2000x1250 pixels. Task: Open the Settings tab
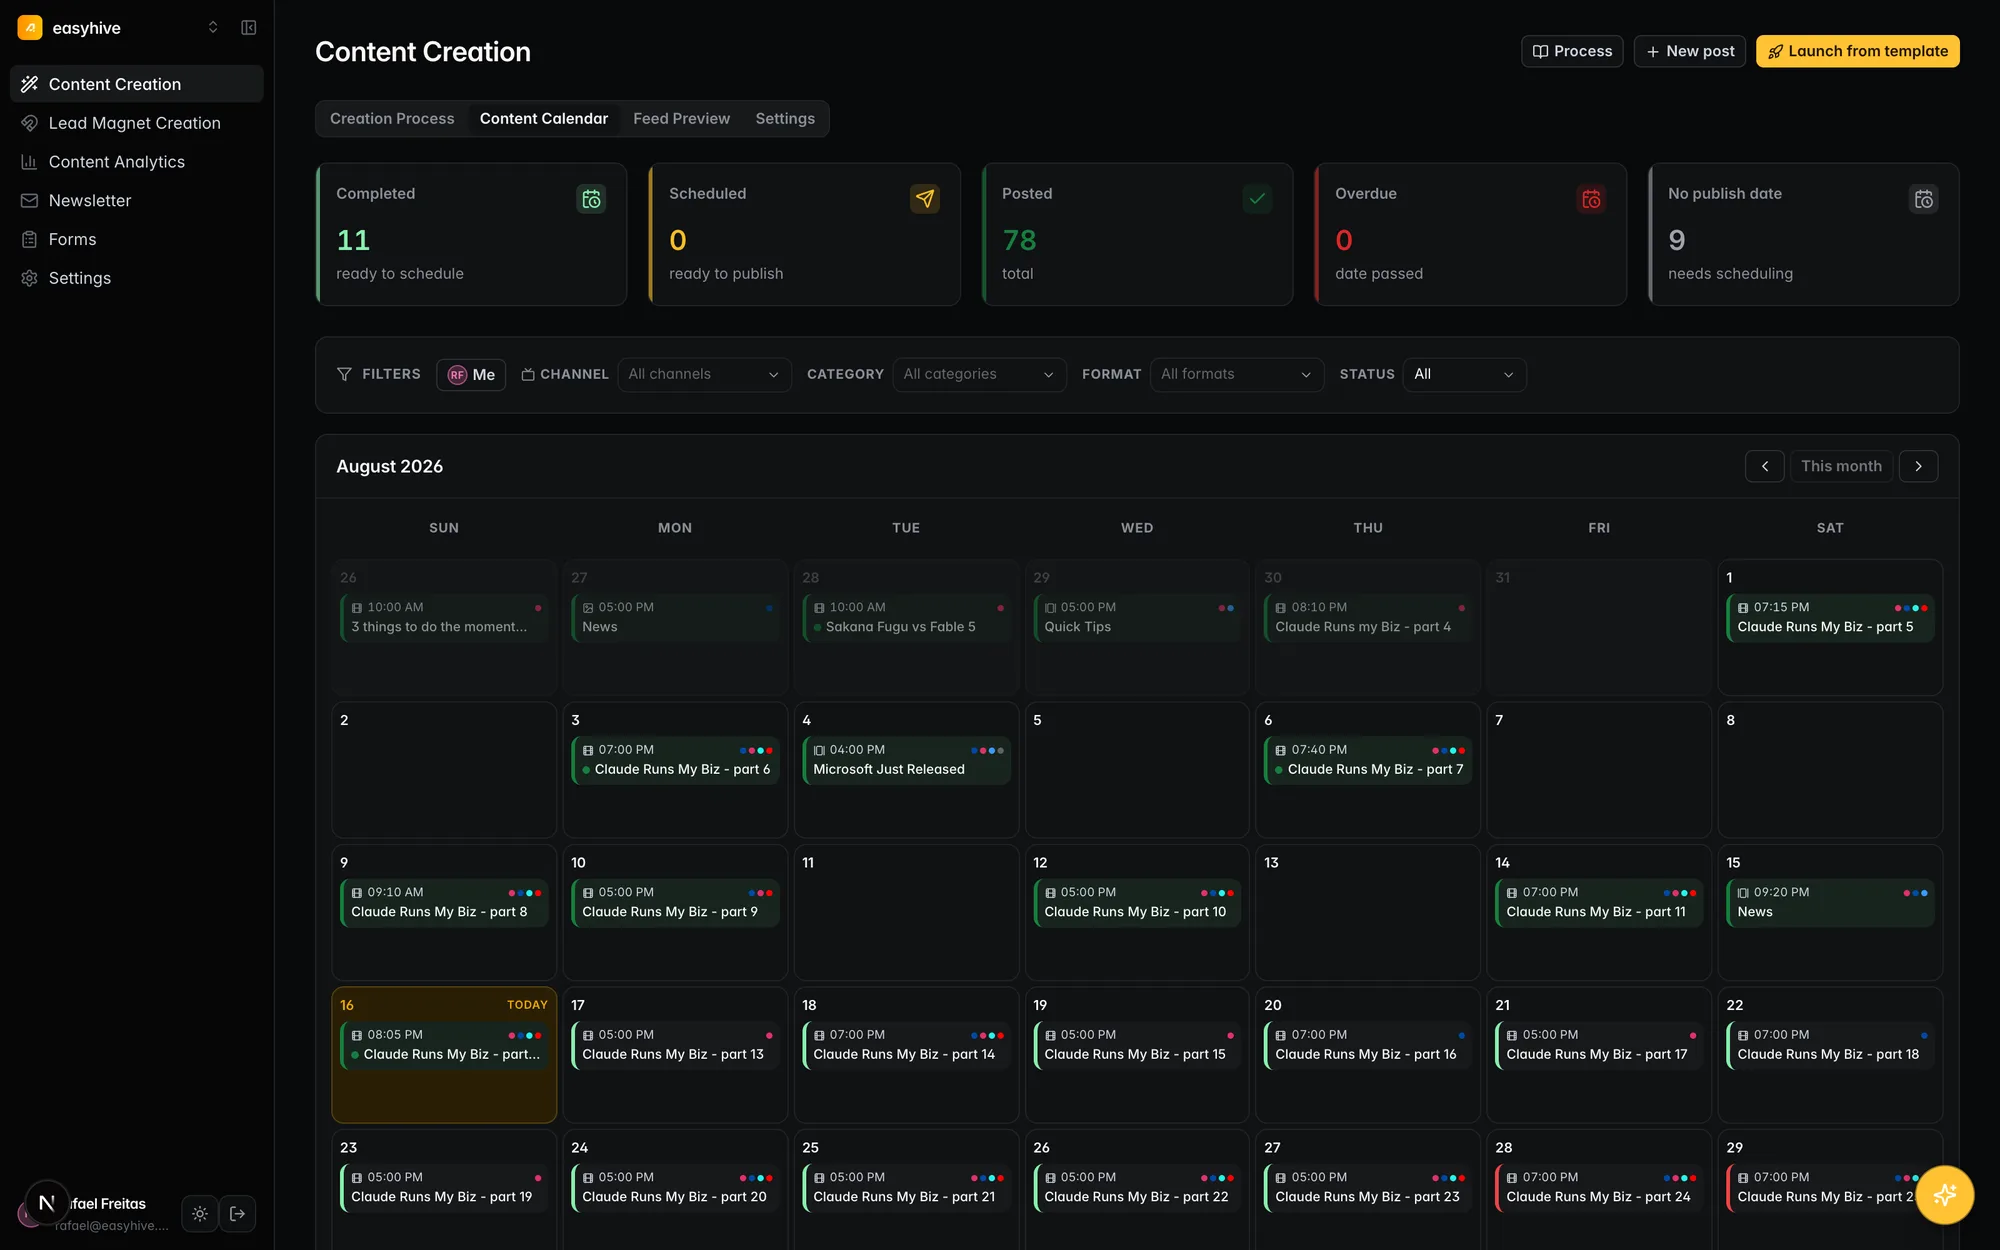pos(785,118)
